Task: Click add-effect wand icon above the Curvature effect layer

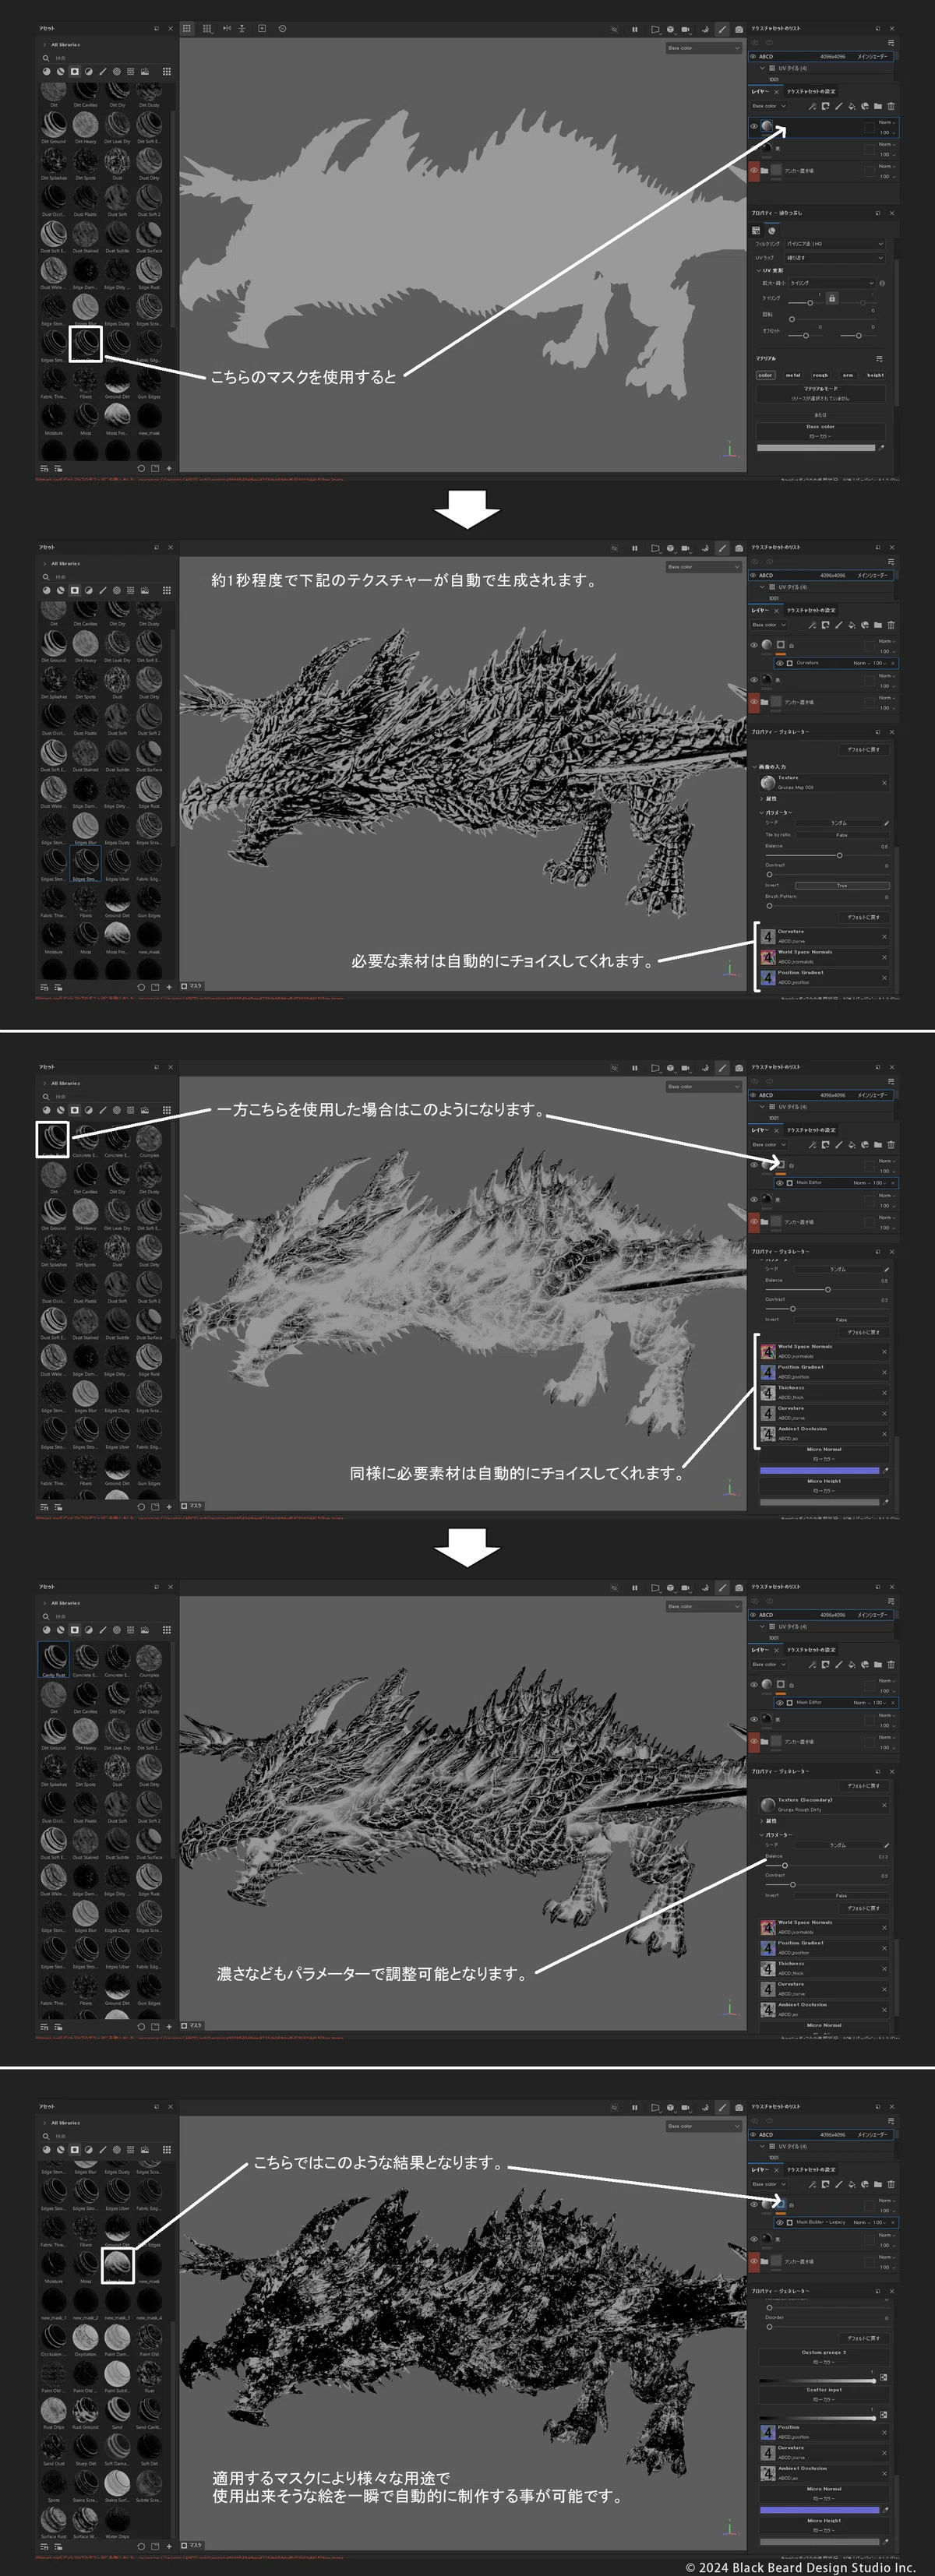Action: [812, 625]
